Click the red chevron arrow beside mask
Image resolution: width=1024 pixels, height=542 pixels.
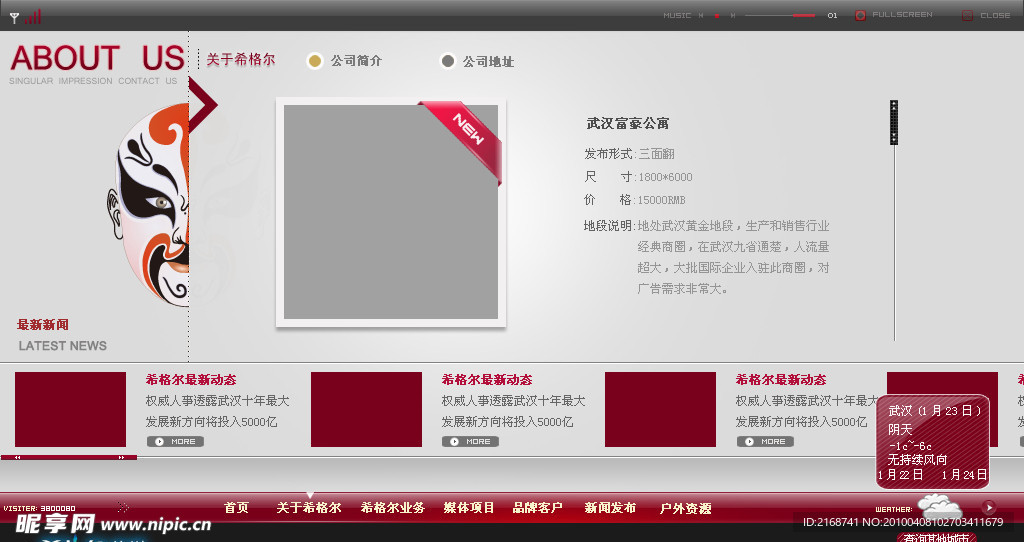[x=202, y=104]
